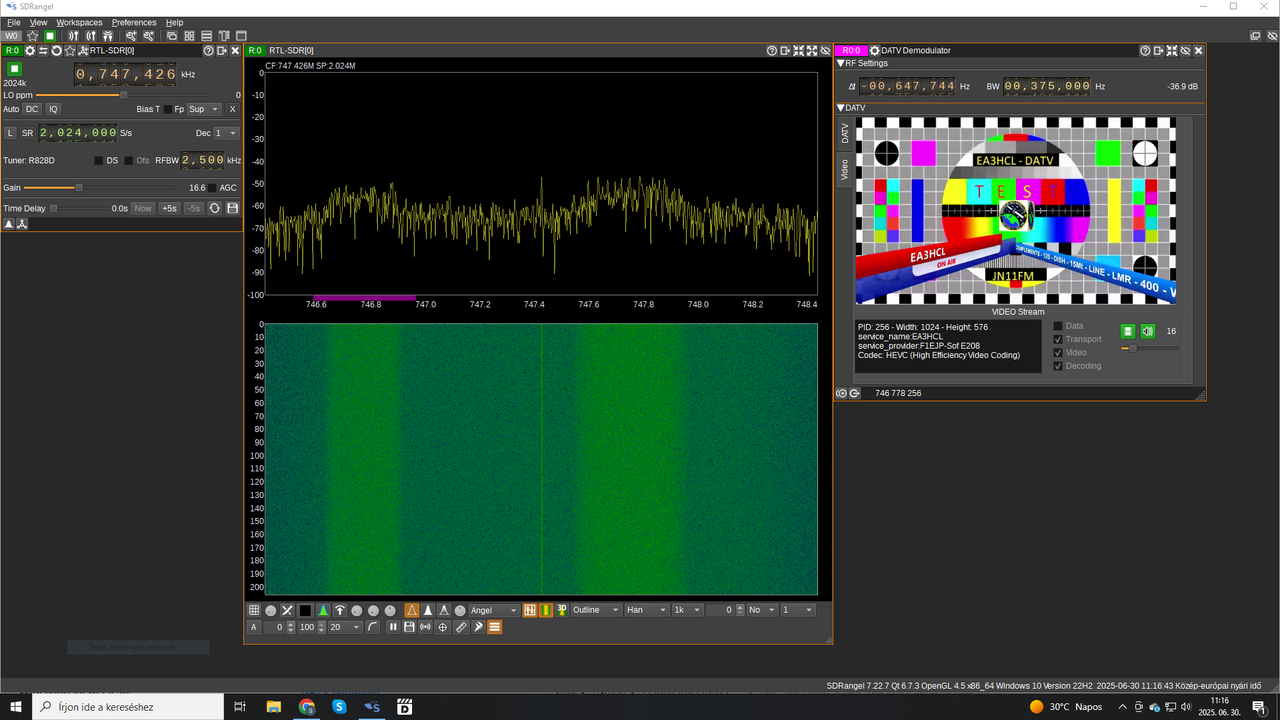Open the View menu
Screen dimensions: 1280x720
point(38,22)
